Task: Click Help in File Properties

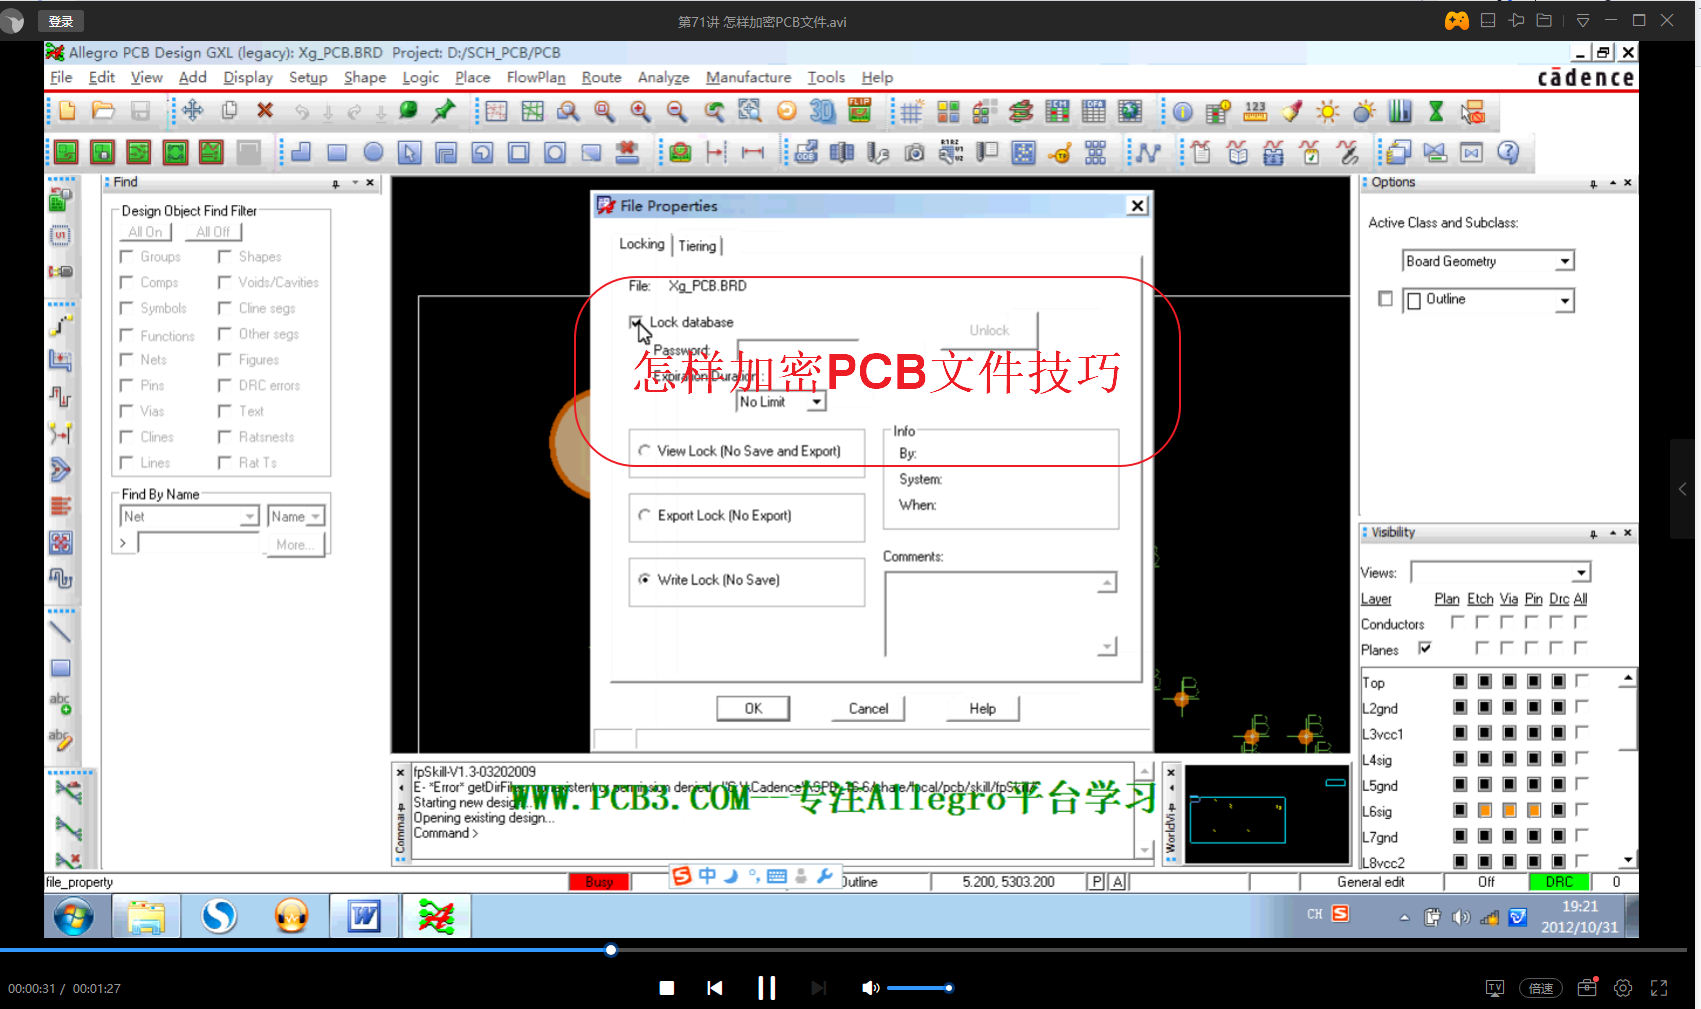Action: coord(982,708)
